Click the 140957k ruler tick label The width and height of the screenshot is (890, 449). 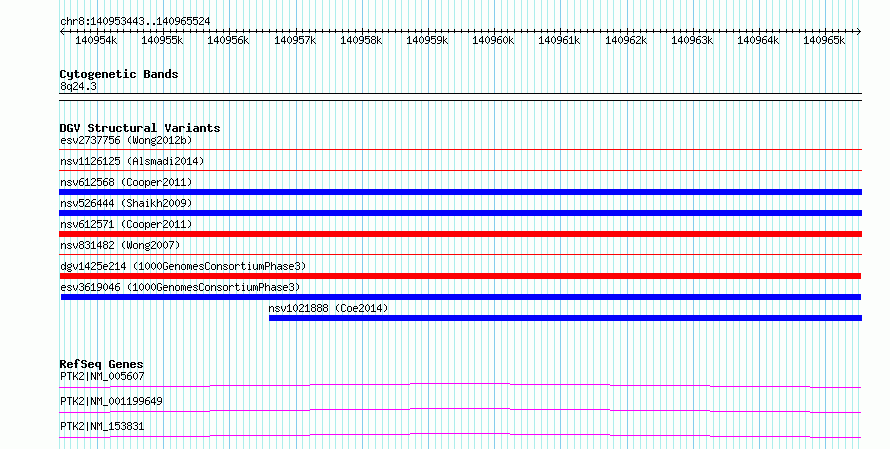295,40
